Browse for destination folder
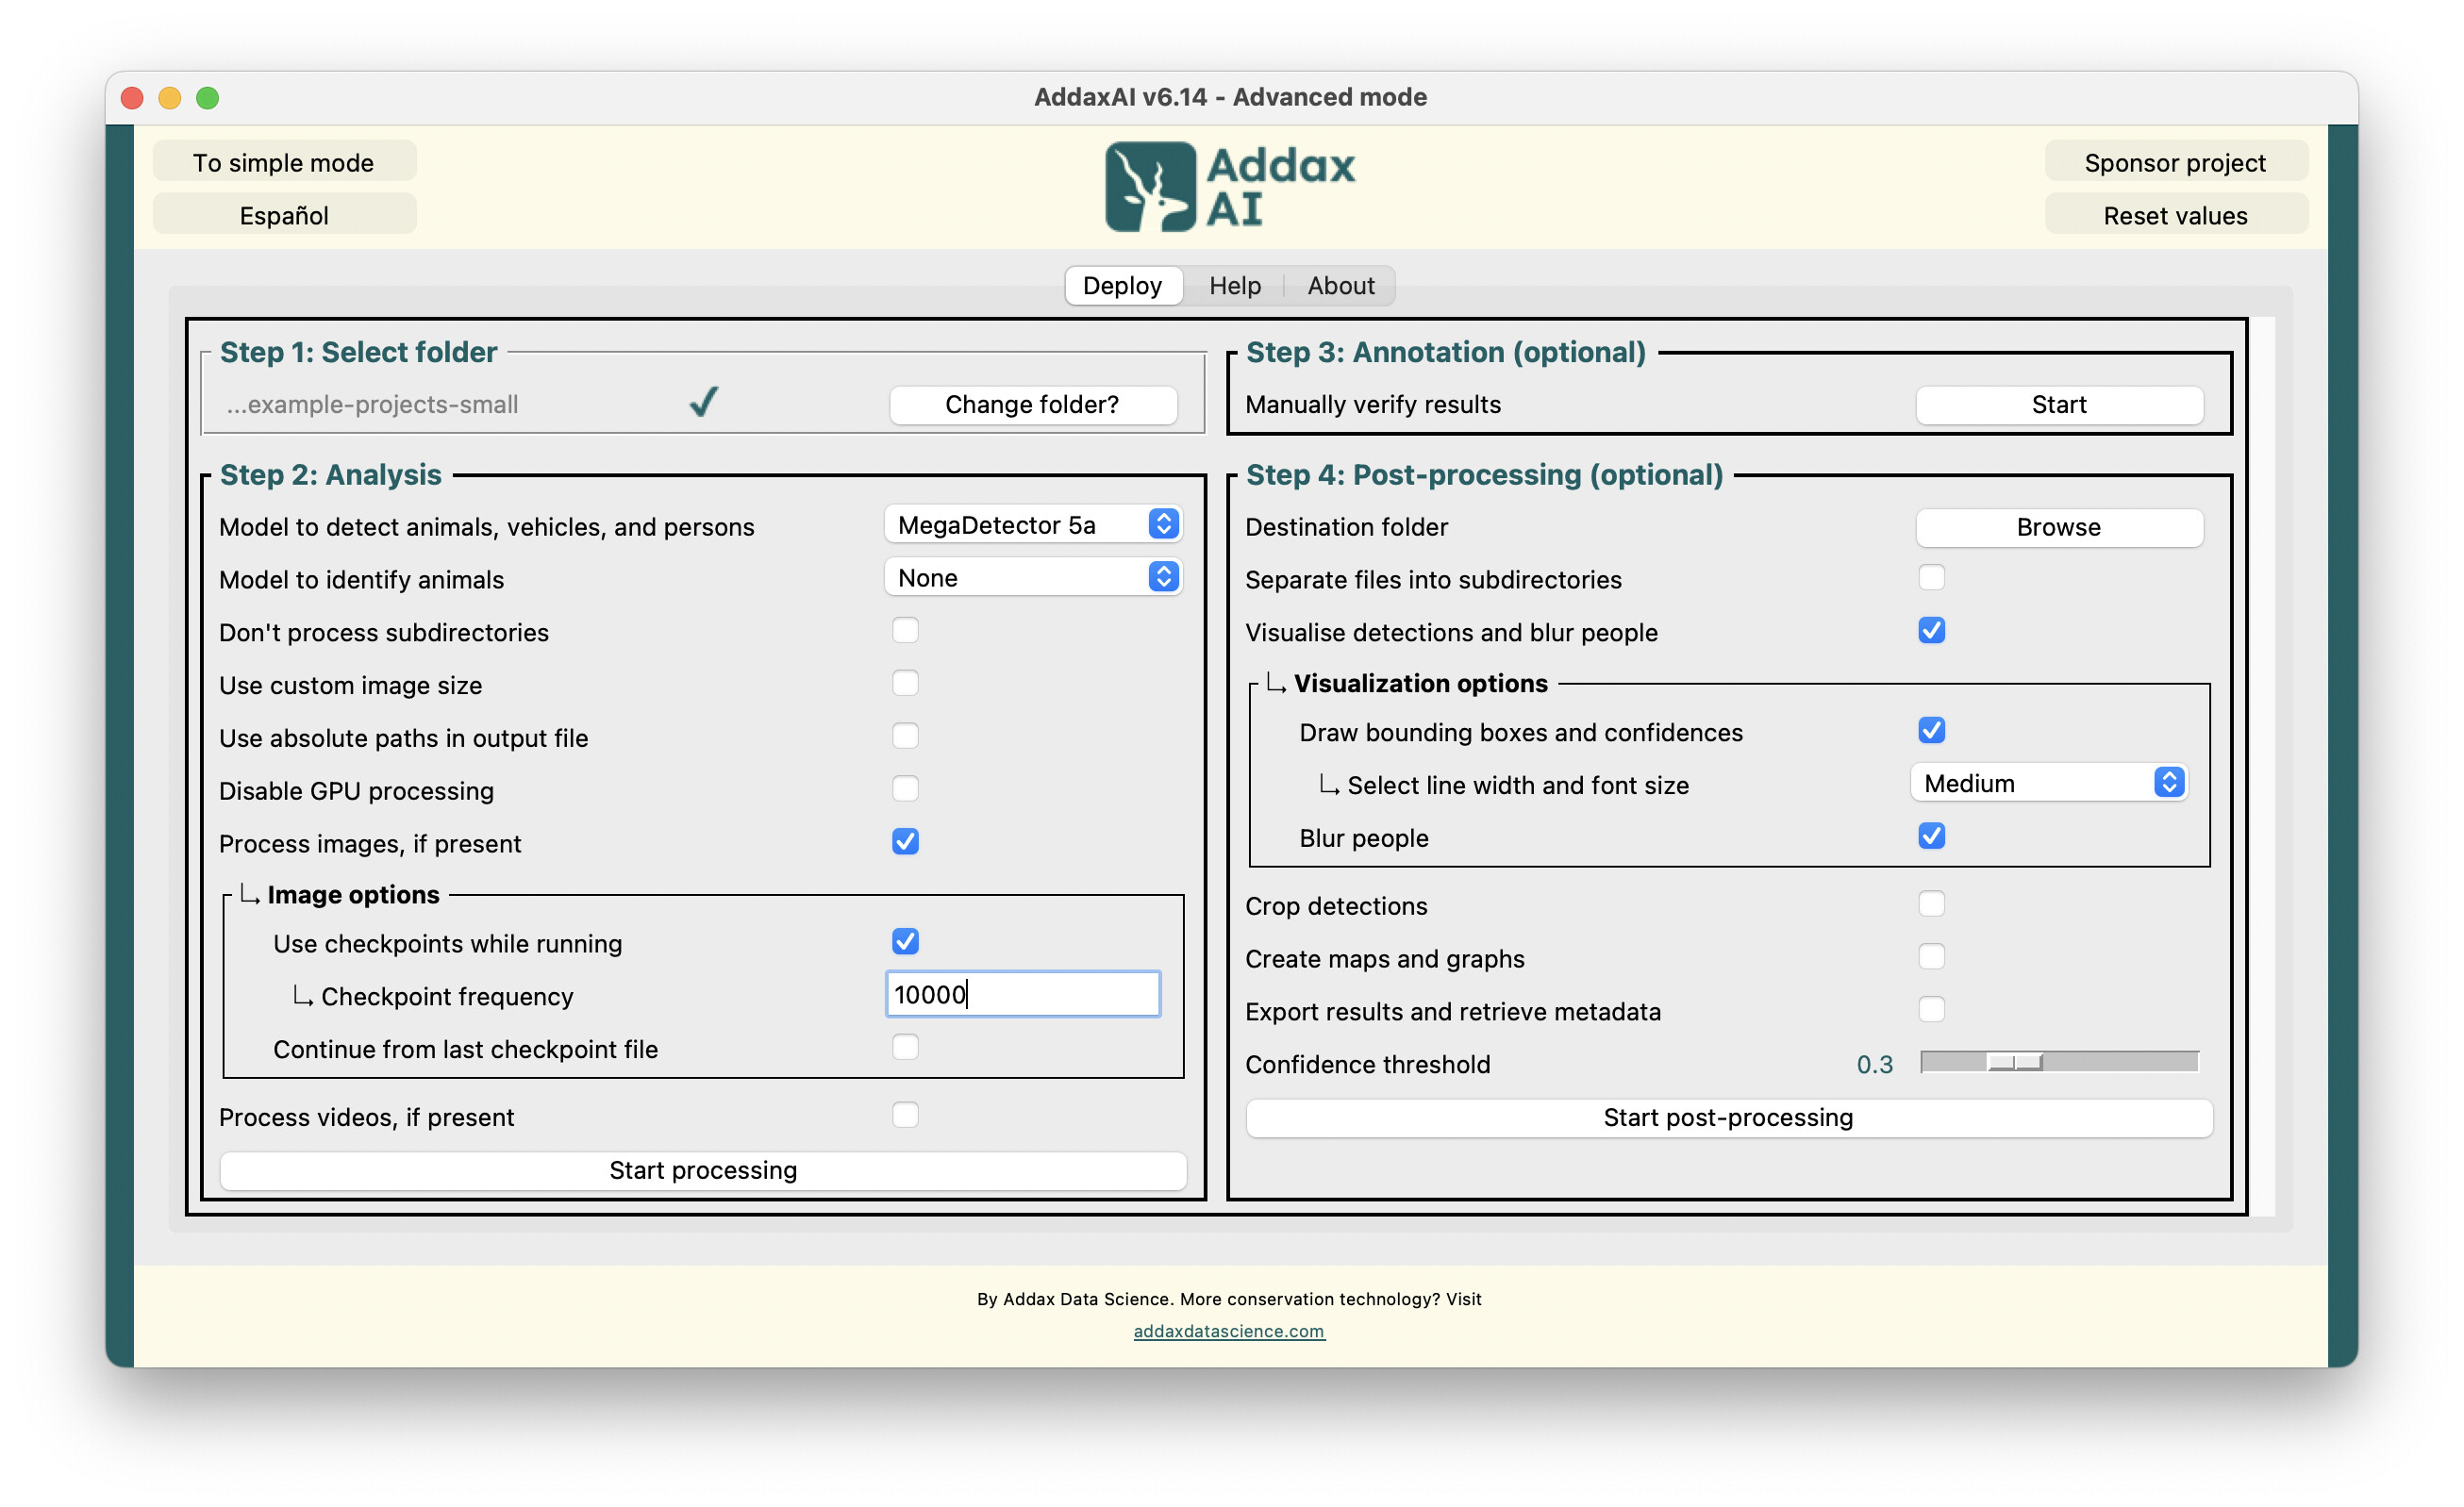Viewport: 2464px width, 1507px height. point(2059,527)
